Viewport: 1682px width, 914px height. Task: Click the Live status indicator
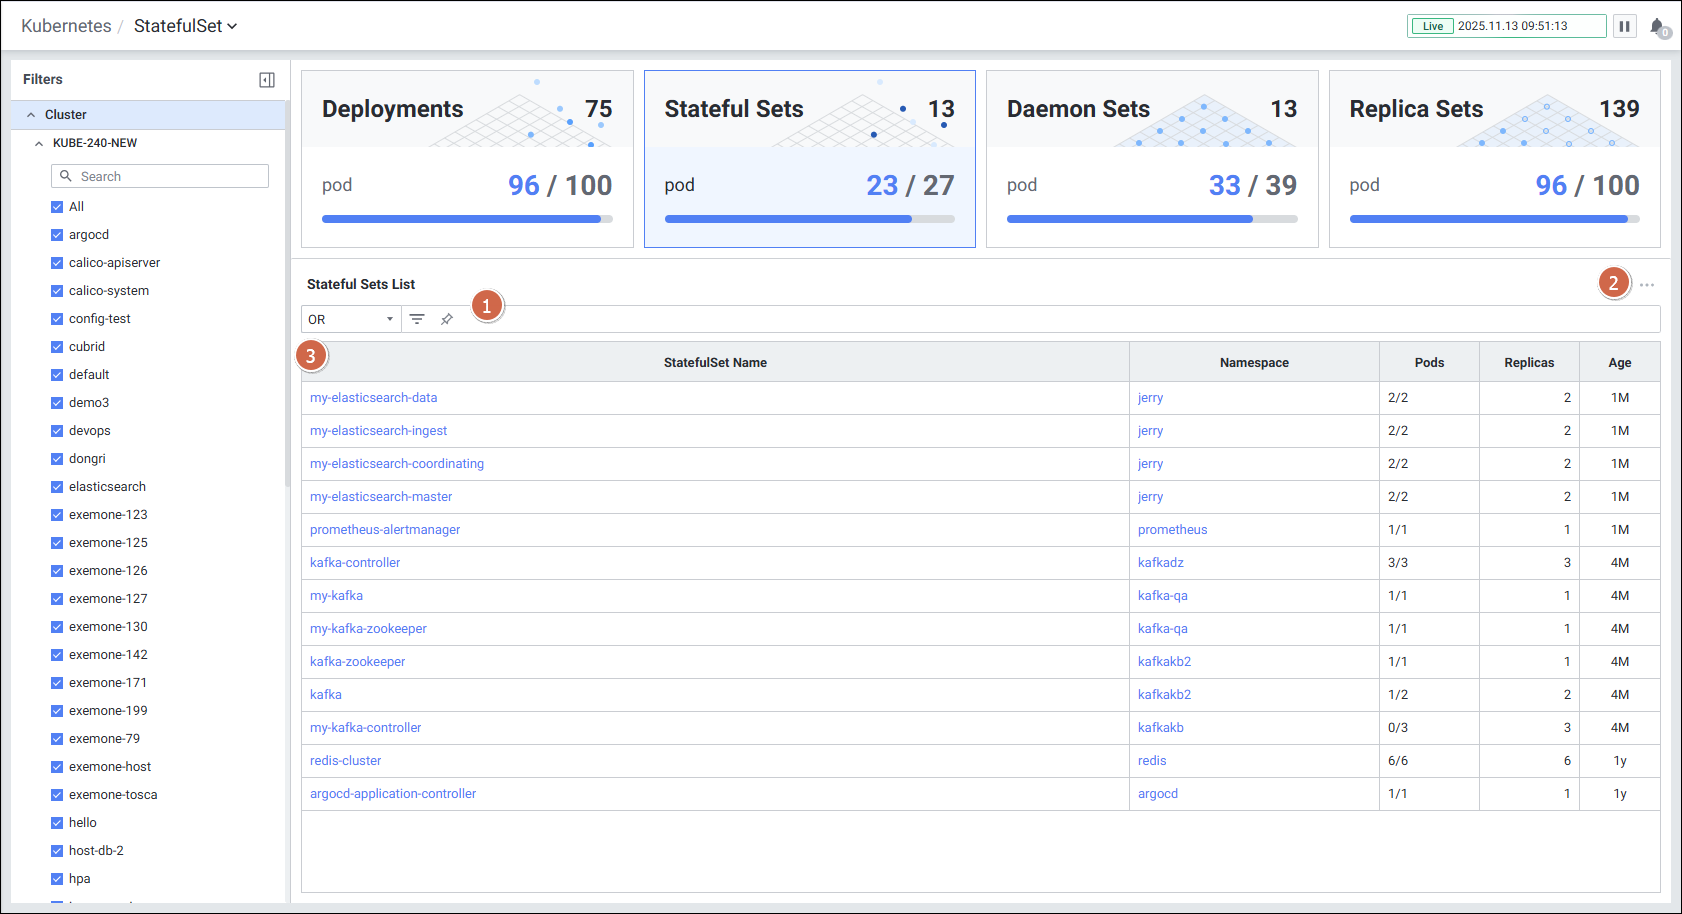[1433, 26]
